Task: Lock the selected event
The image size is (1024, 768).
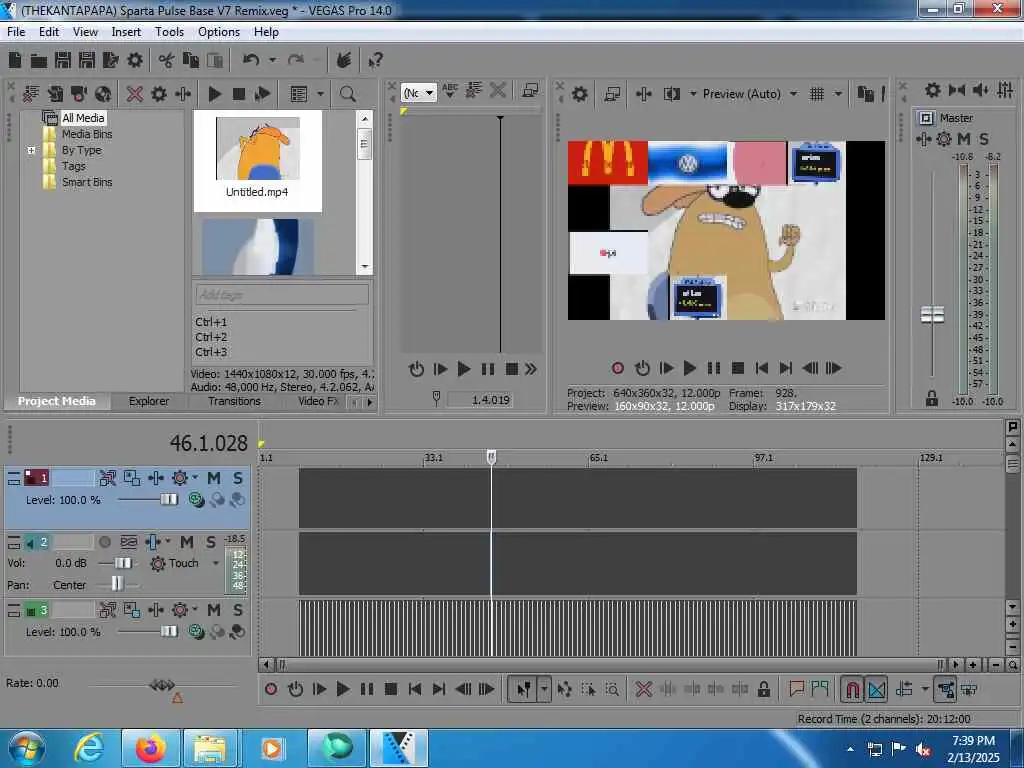Action: click(763, 689)
